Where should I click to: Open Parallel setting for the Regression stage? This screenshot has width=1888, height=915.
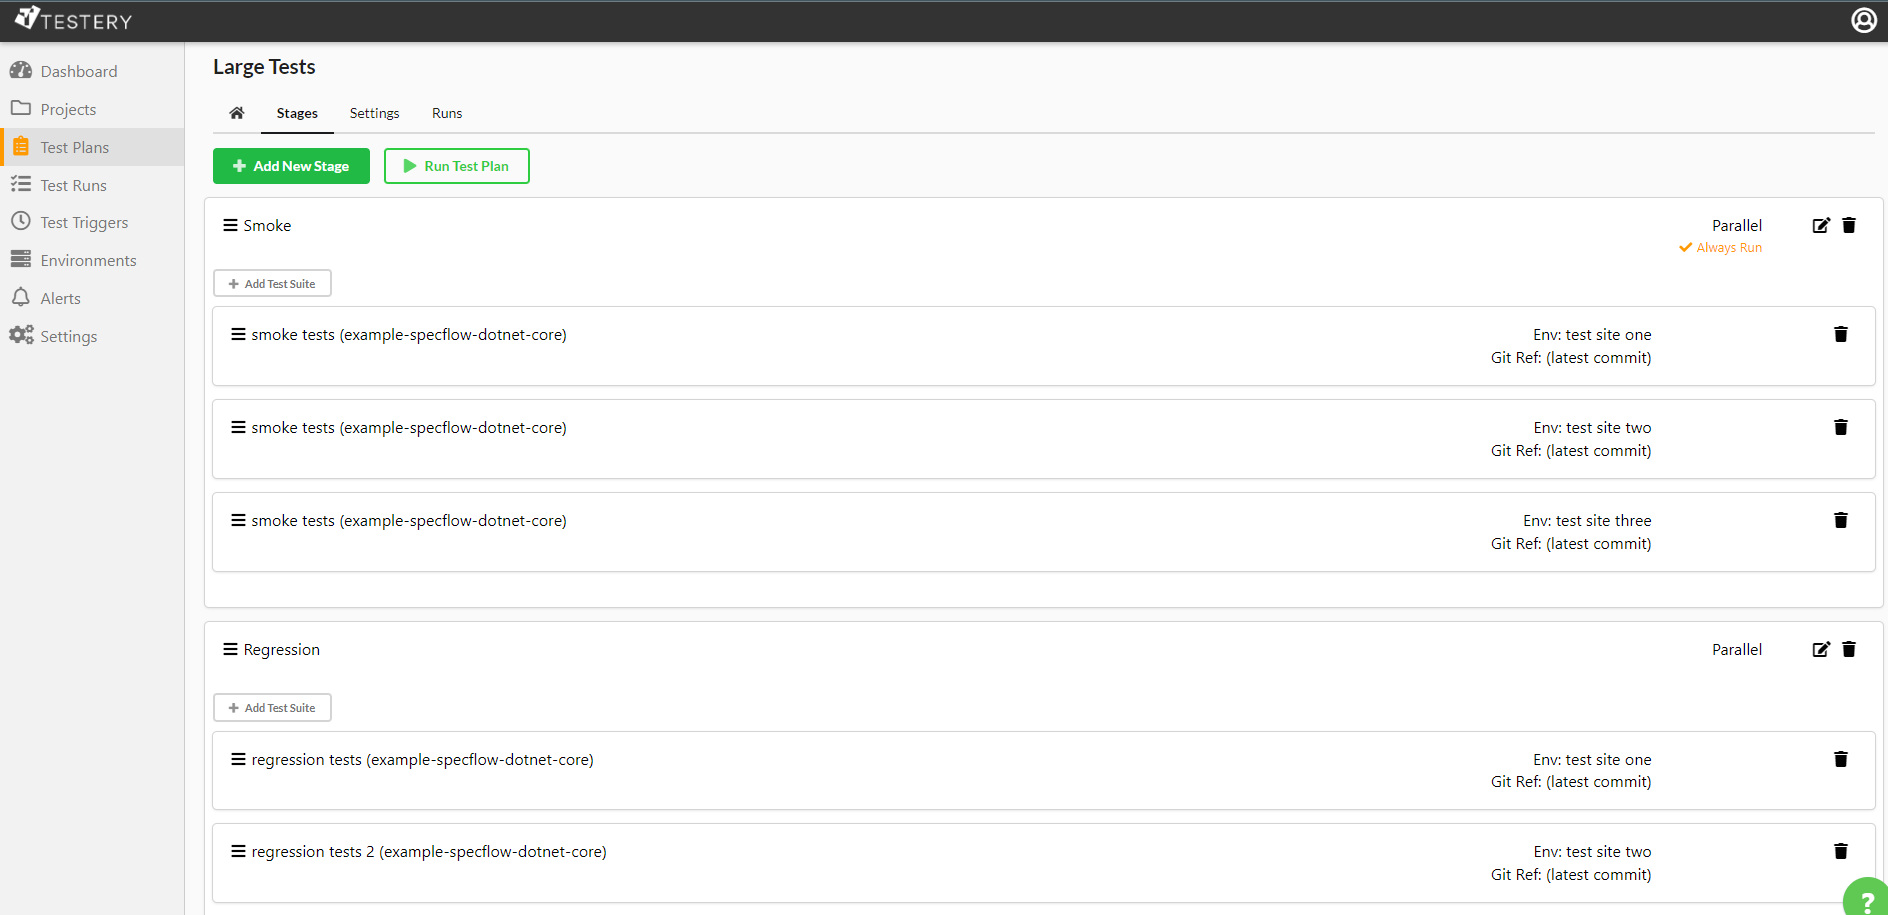[1736, 649]
